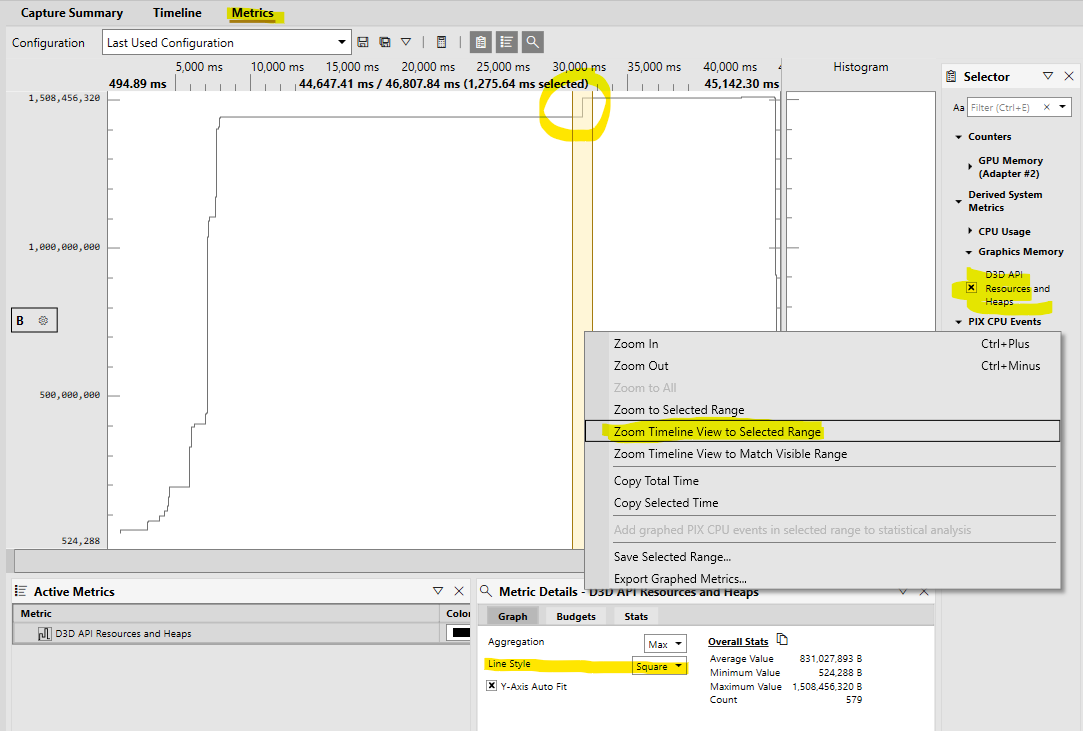Choose Copy Selected Time menu entry
The image size is (1083, 731).
(x=822, y=503)
